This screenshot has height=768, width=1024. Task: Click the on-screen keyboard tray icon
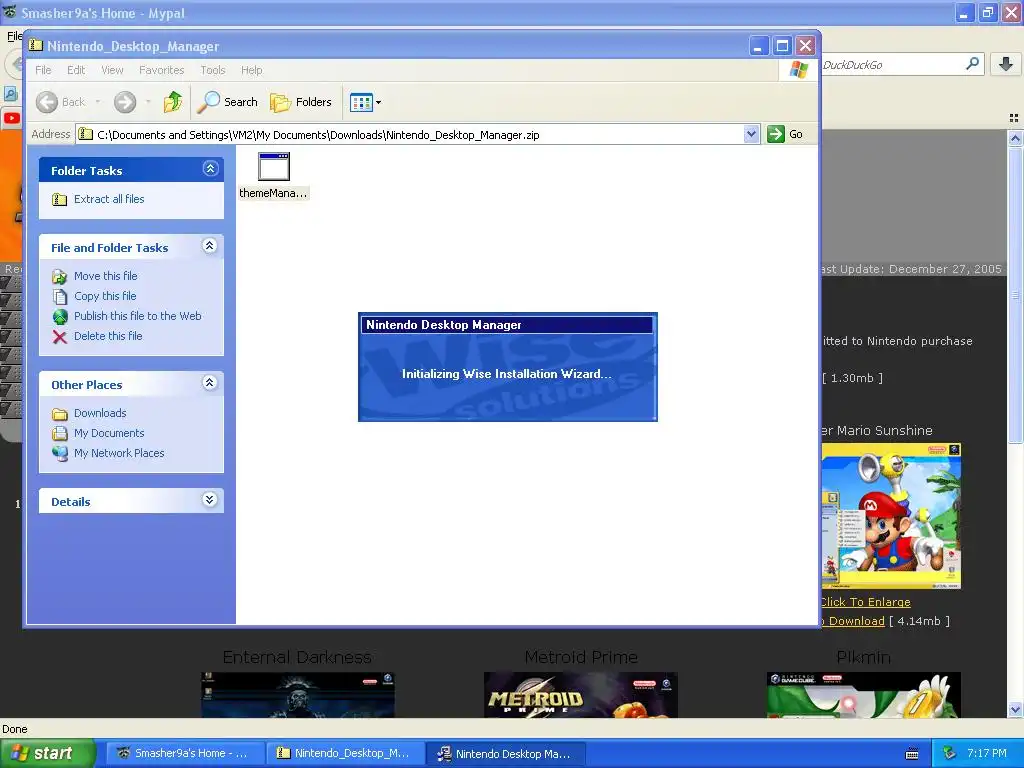912,754
